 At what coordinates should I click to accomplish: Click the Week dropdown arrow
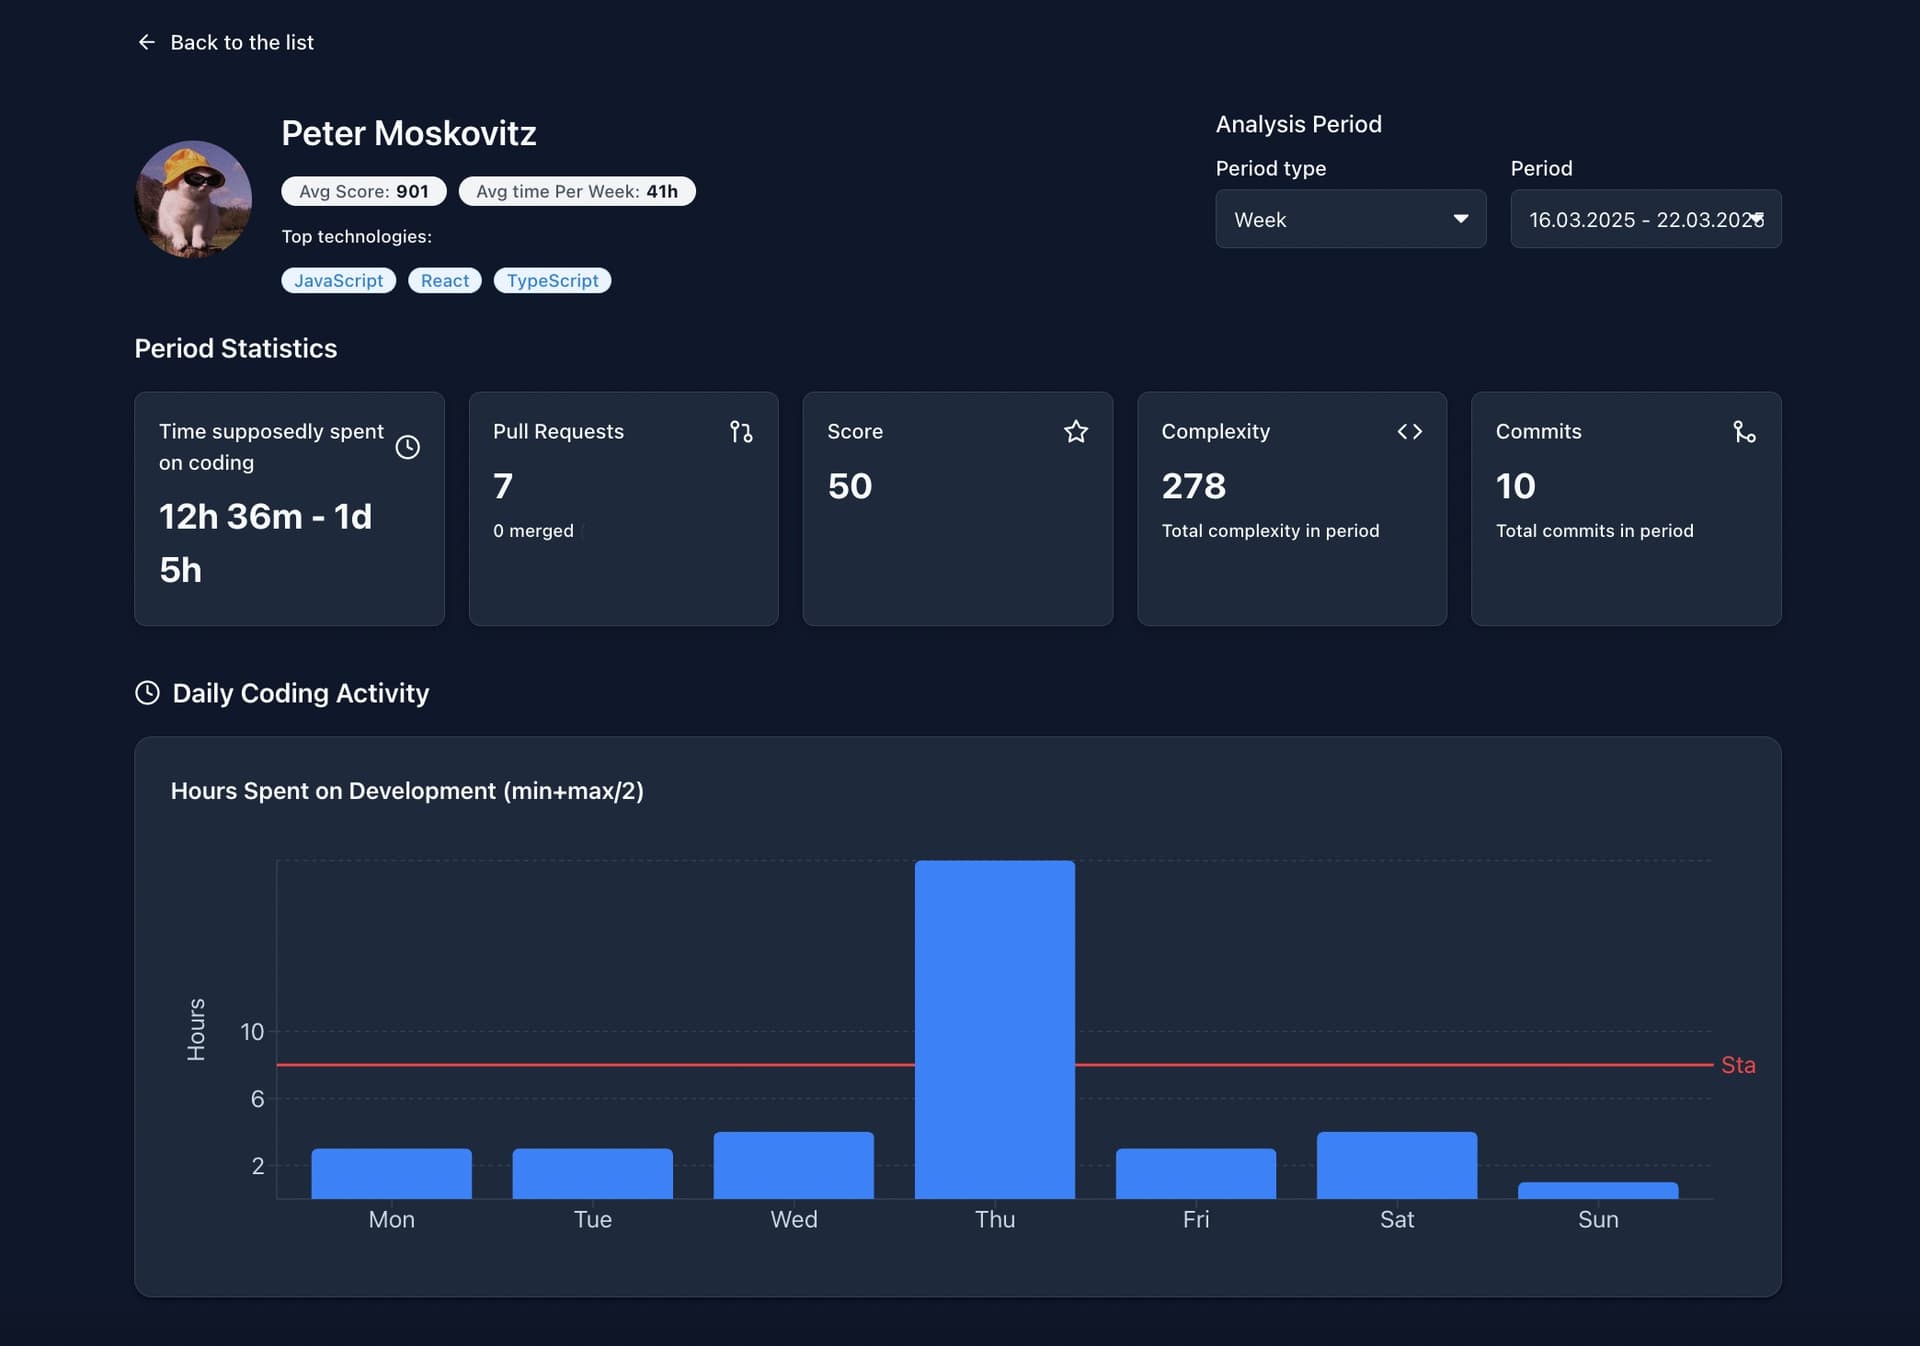pos(1460,219)
